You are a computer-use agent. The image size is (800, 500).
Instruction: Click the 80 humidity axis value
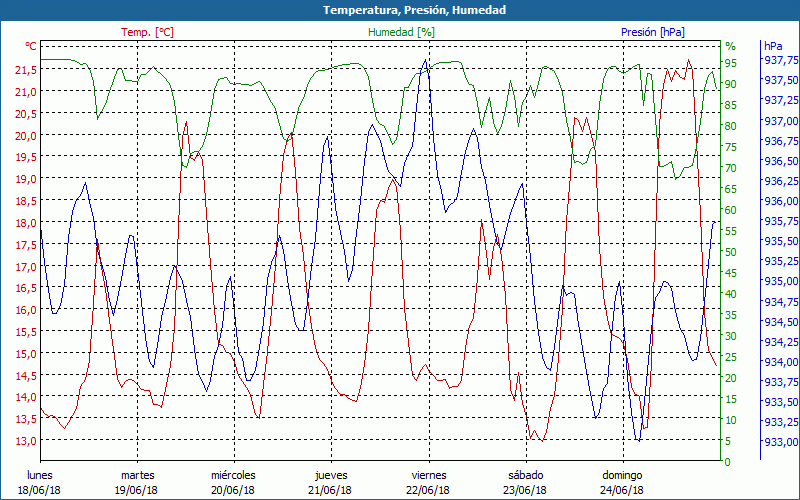731,126
